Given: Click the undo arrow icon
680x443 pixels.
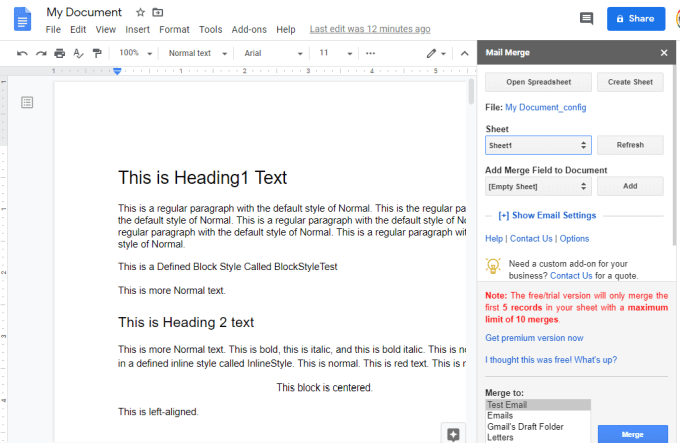Looking at the screenshot, I should 22,53.
